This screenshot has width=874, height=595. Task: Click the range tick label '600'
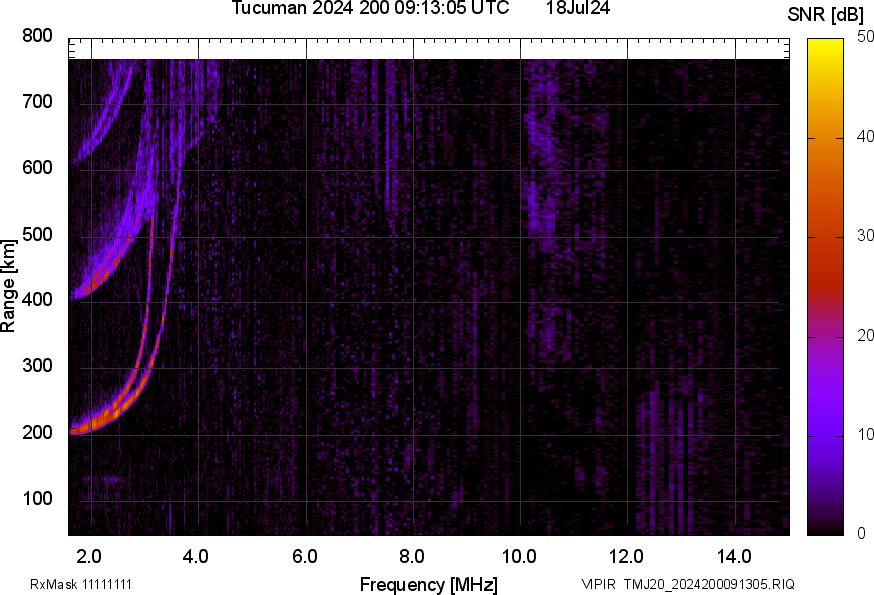(37, 168)
